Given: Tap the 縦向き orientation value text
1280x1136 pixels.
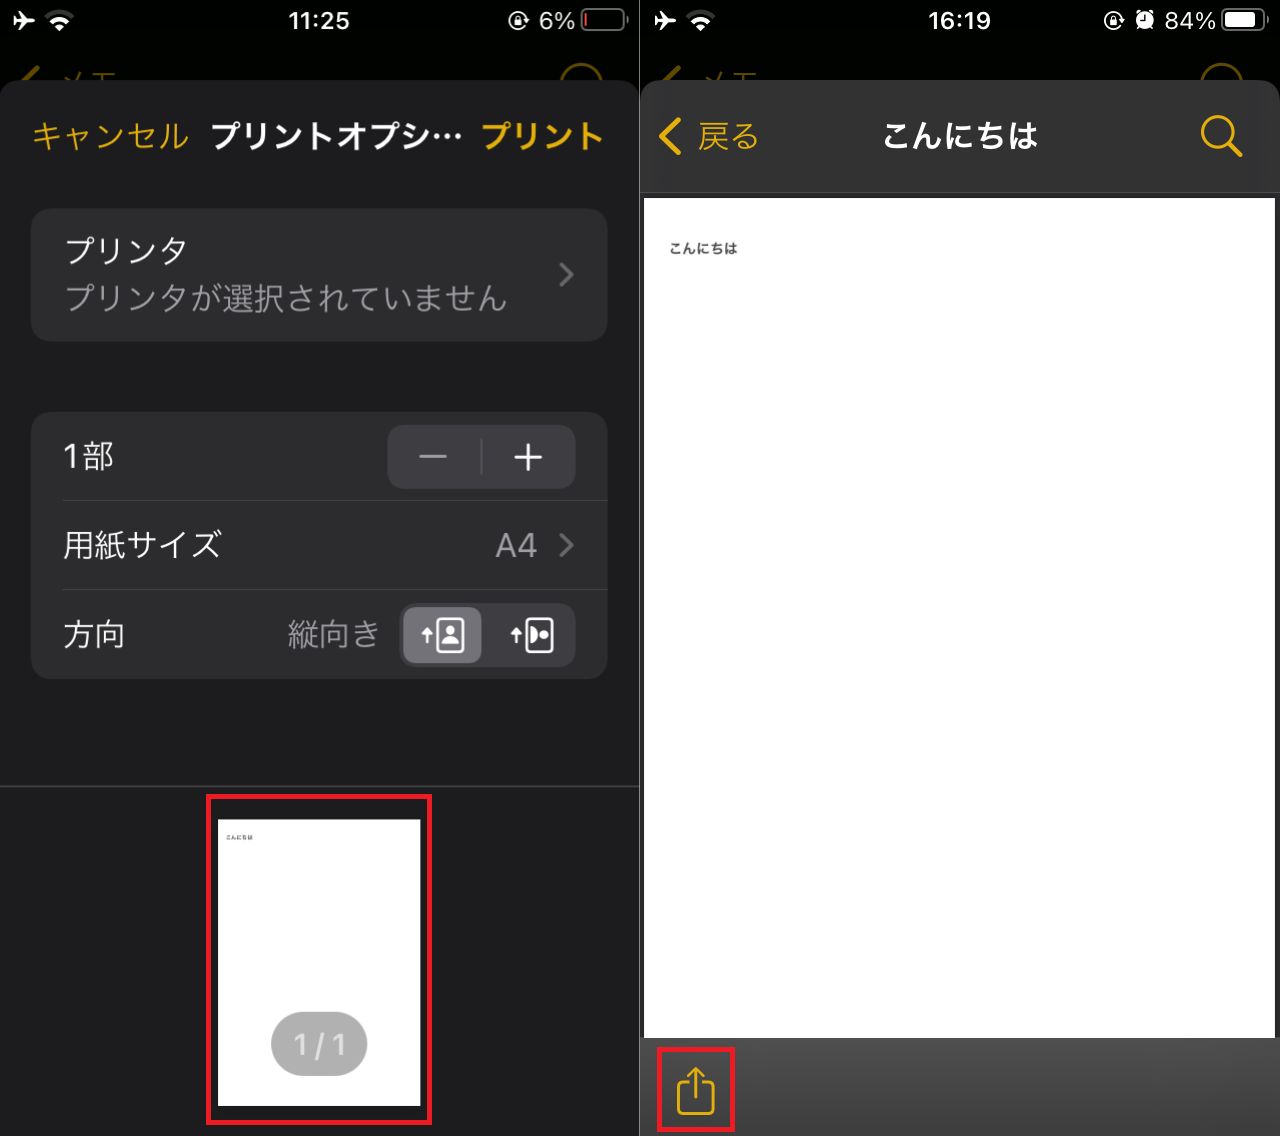Looking at the screenshot, I should (334, 635).
